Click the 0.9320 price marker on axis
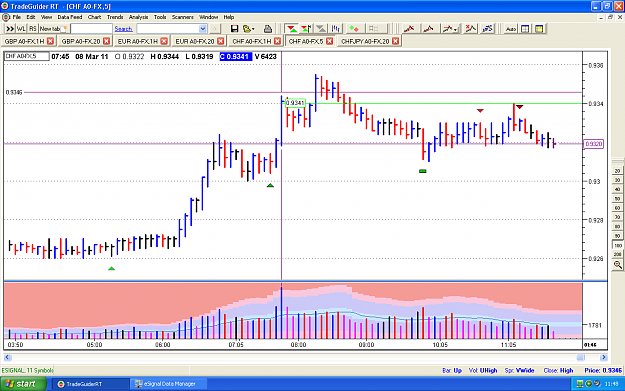The width and height of the screenshot is (625, 391). click(594, 144)
